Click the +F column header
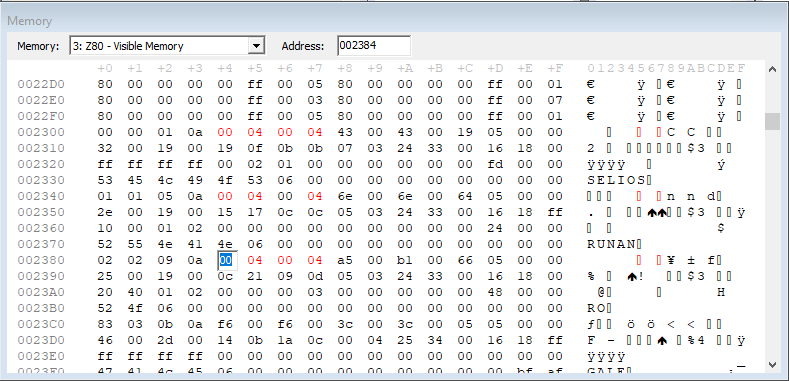 [555, 68]
